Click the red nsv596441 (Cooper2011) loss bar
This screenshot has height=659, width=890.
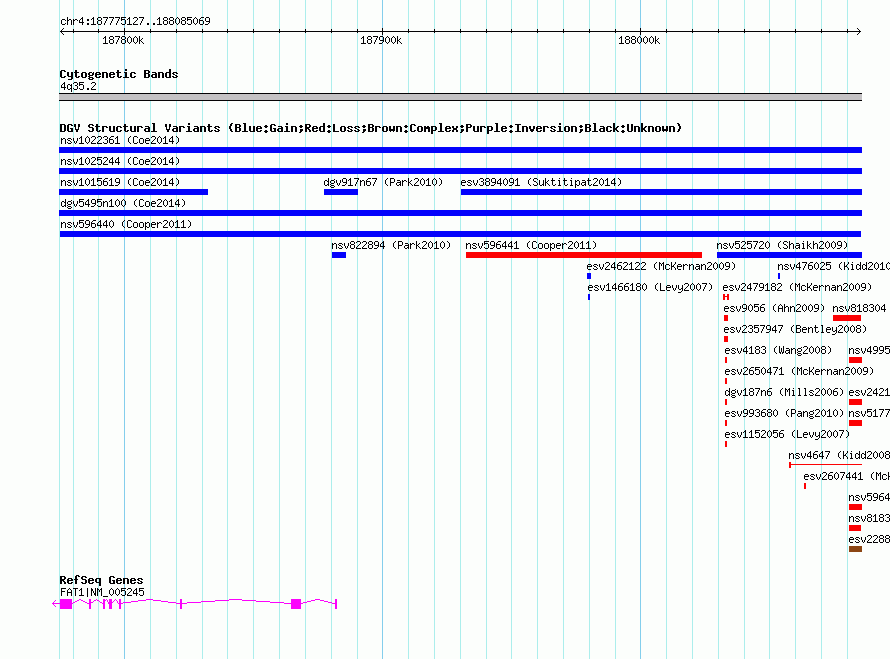click(x=583, y=255)
